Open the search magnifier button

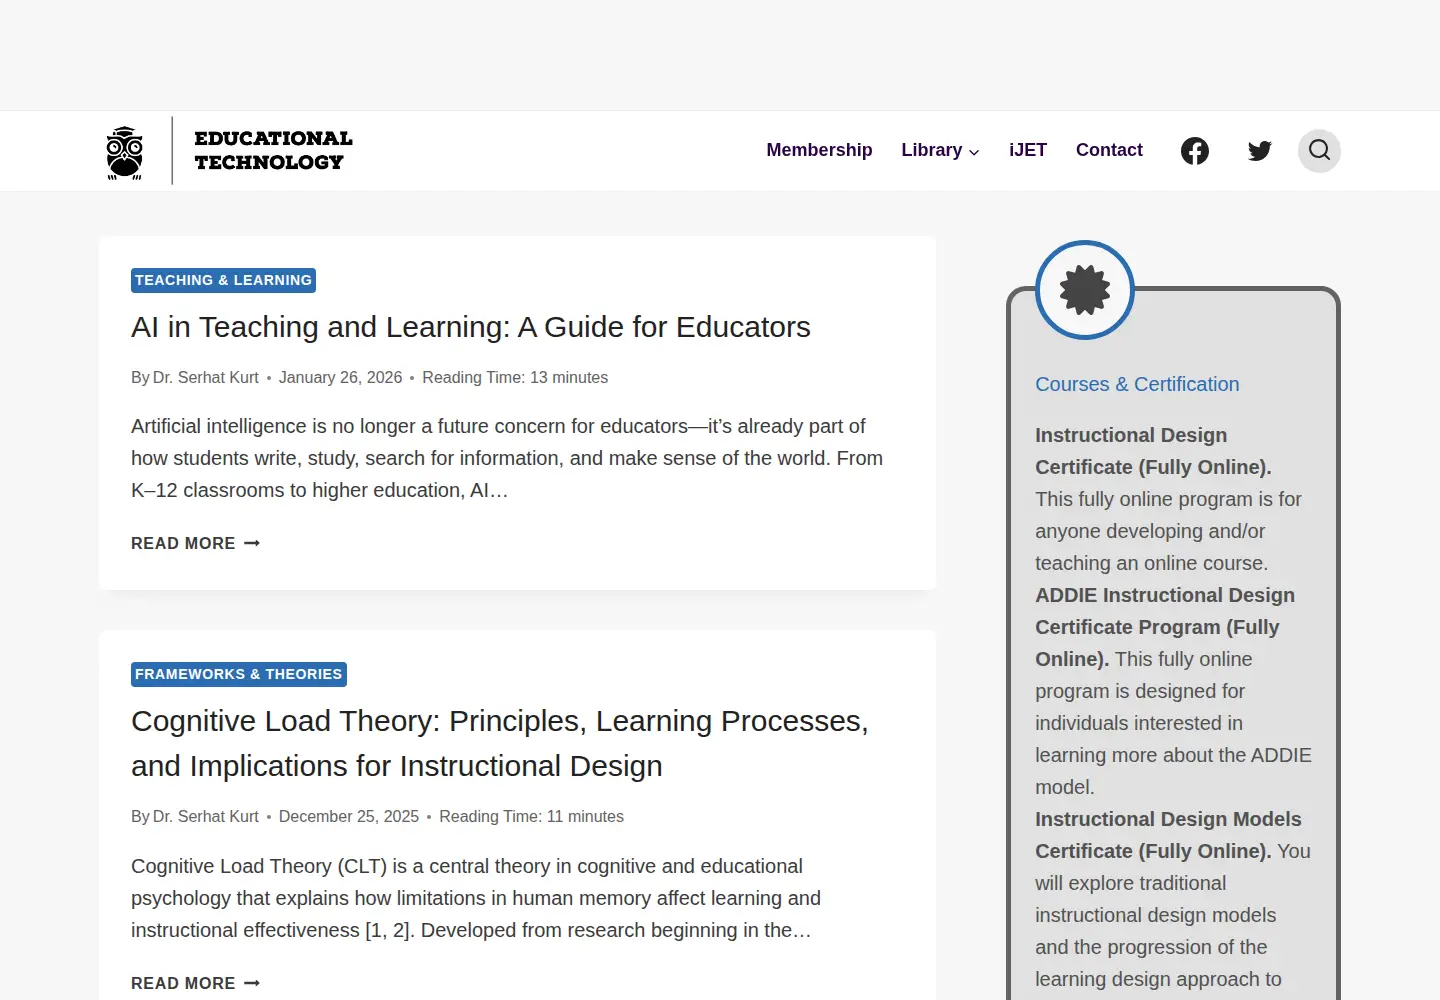point(1320,151)
